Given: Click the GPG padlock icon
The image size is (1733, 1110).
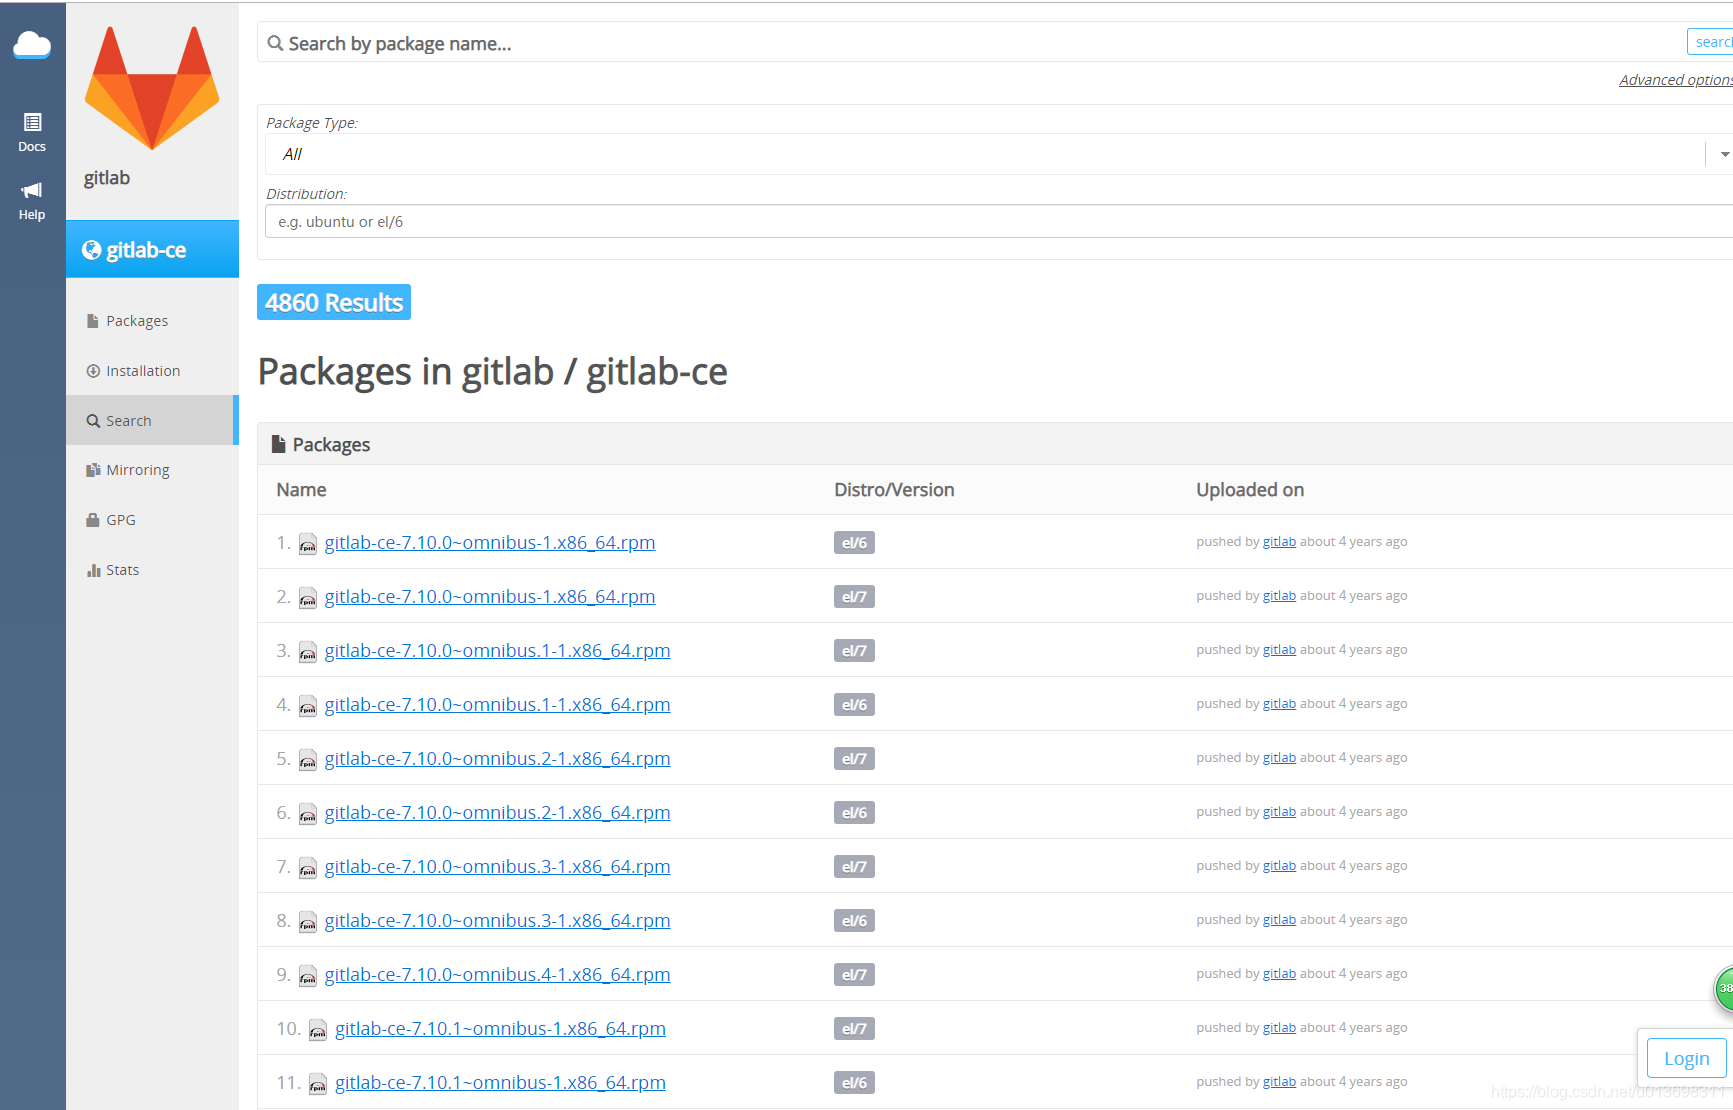Looking at the screenshot, I should 92,519.
